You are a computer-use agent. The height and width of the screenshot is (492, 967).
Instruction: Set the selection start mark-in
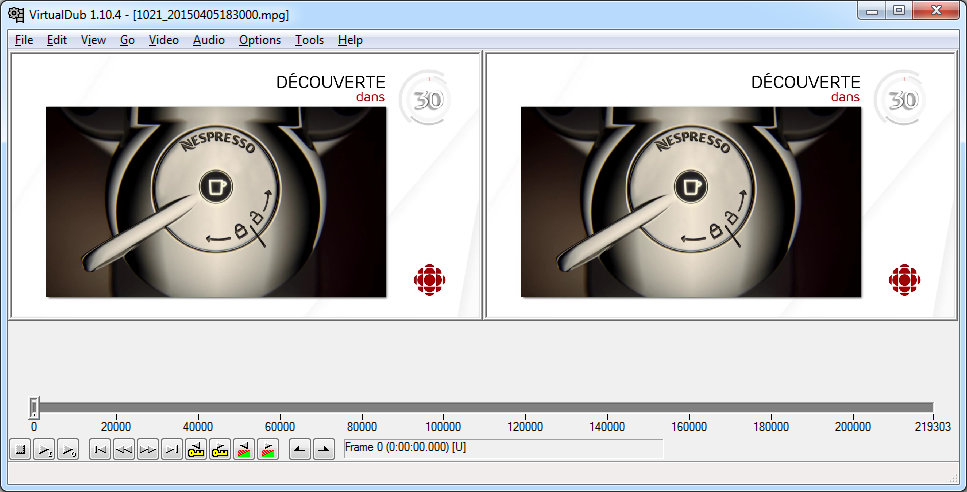tap(300, 450)
